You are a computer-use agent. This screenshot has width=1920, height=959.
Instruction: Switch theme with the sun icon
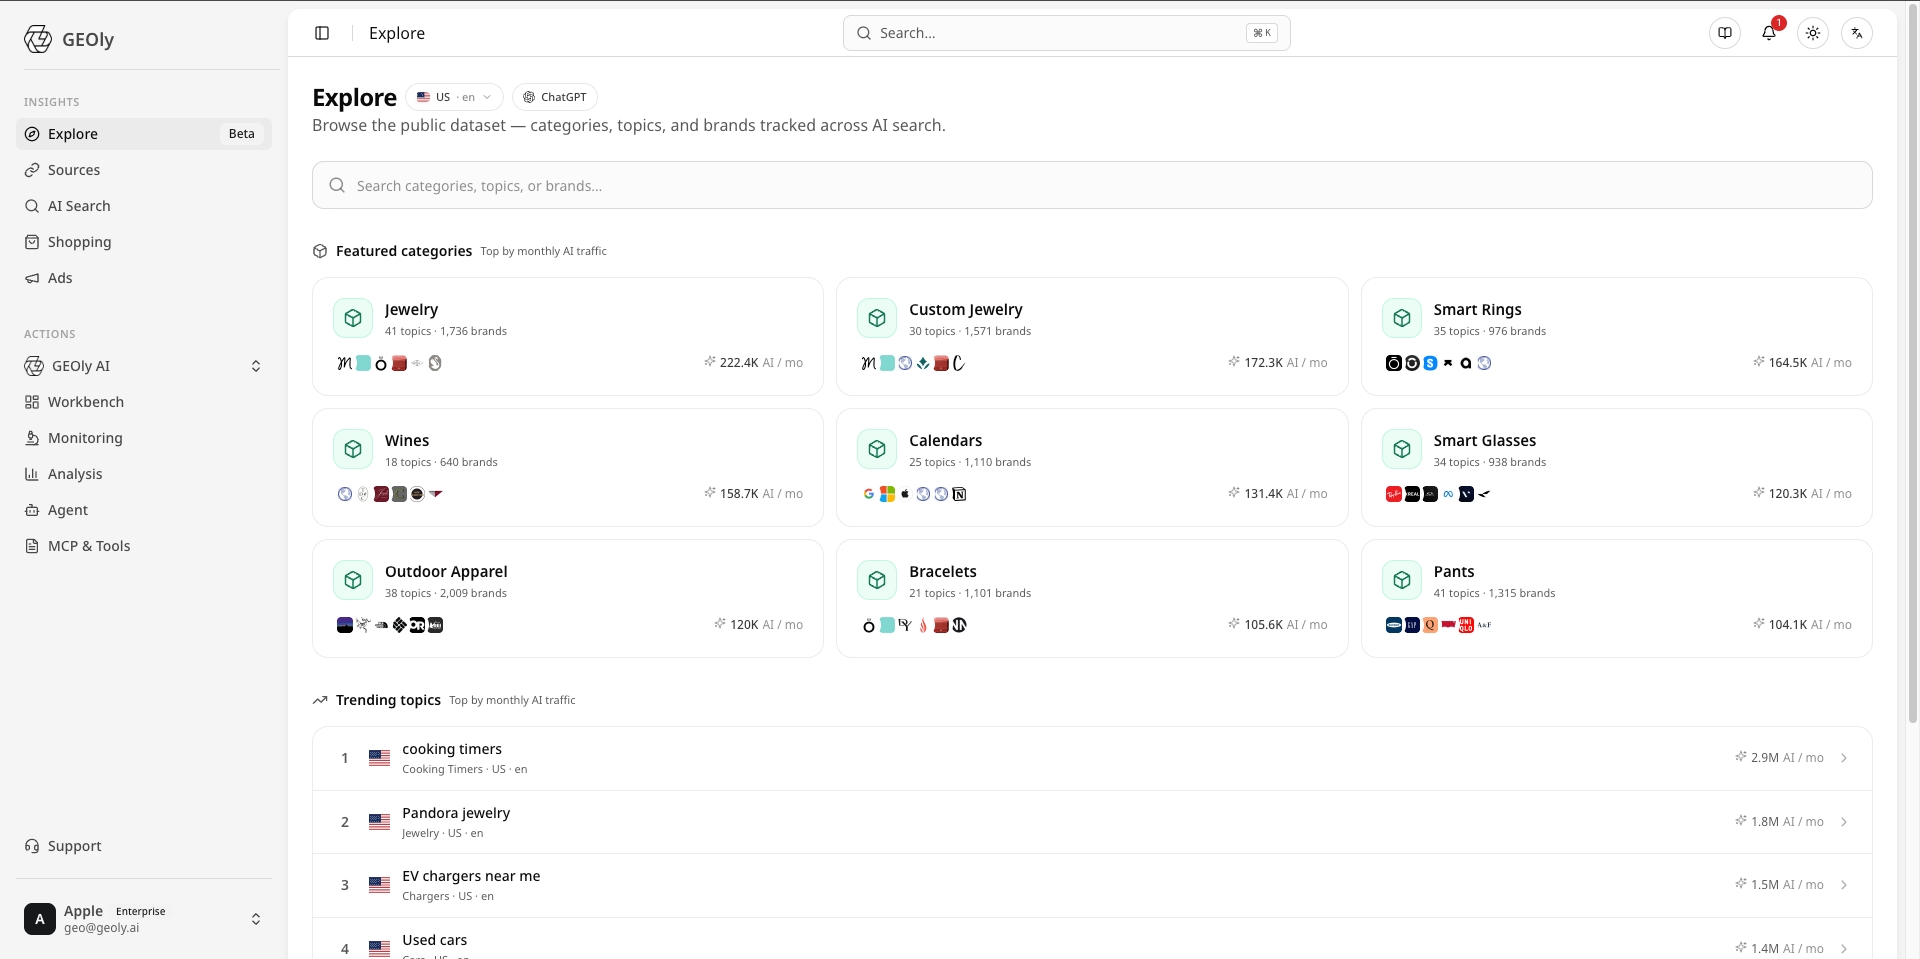pos(1813,33)
